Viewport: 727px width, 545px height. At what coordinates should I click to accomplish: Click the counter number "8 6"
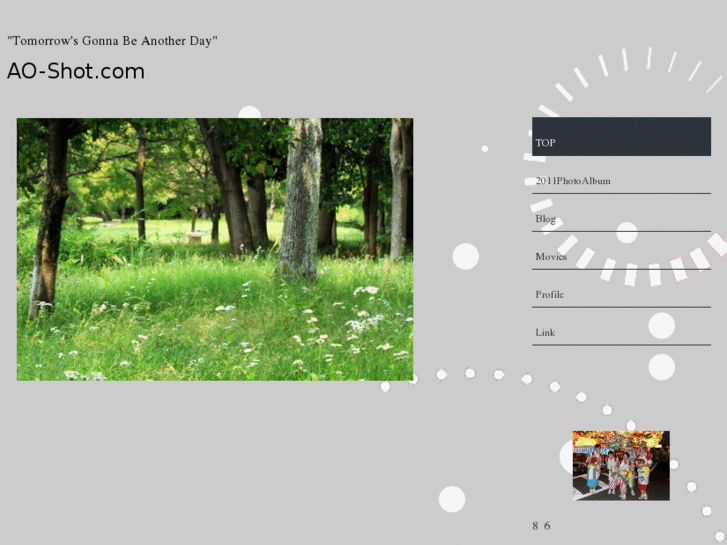(x=541, y=526)
